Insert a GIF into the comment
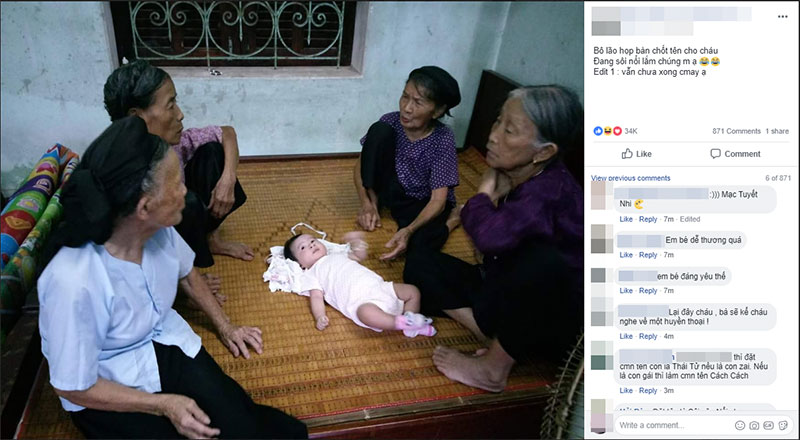This screenshot has height=440, width=800. point(768,425)
